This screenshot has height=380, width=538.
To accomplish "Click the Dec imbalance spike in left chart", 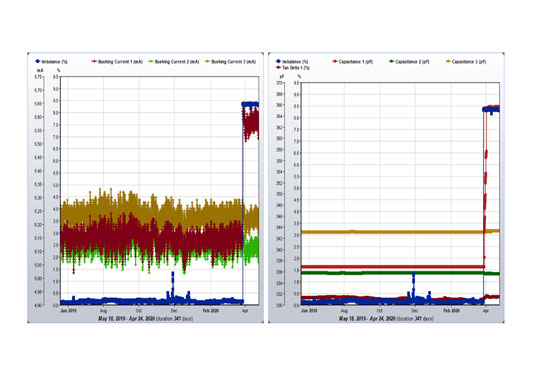I will click(x=173, y=285).
